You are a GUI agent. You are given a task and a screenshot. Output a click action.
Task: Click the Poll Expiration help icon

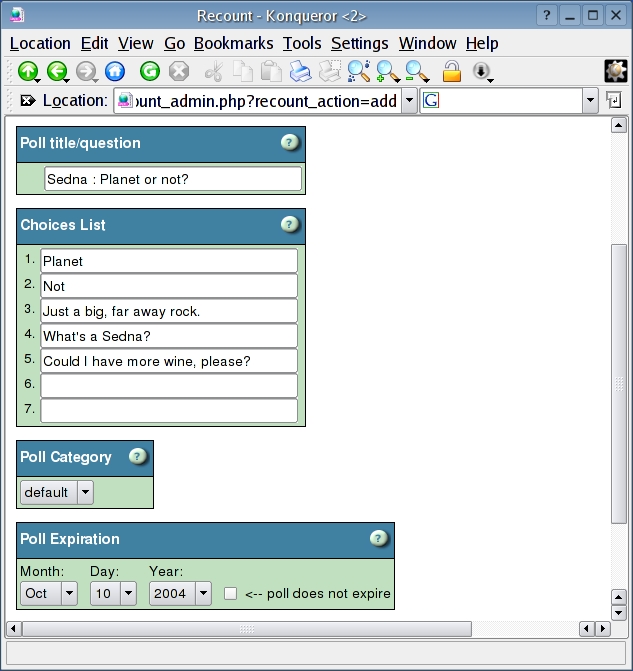pos(378,539)
